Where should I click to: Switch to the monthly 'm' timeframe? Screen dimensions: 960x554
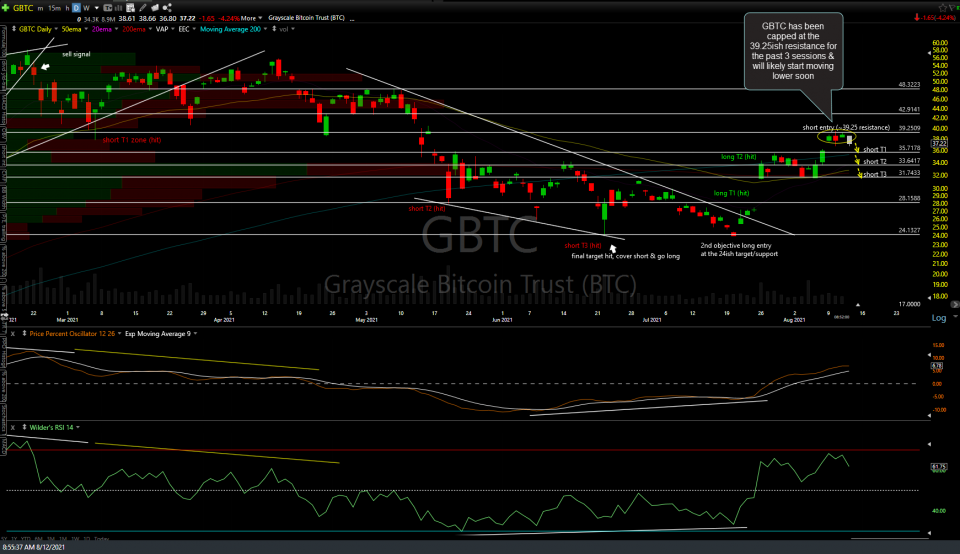[40, 8]
